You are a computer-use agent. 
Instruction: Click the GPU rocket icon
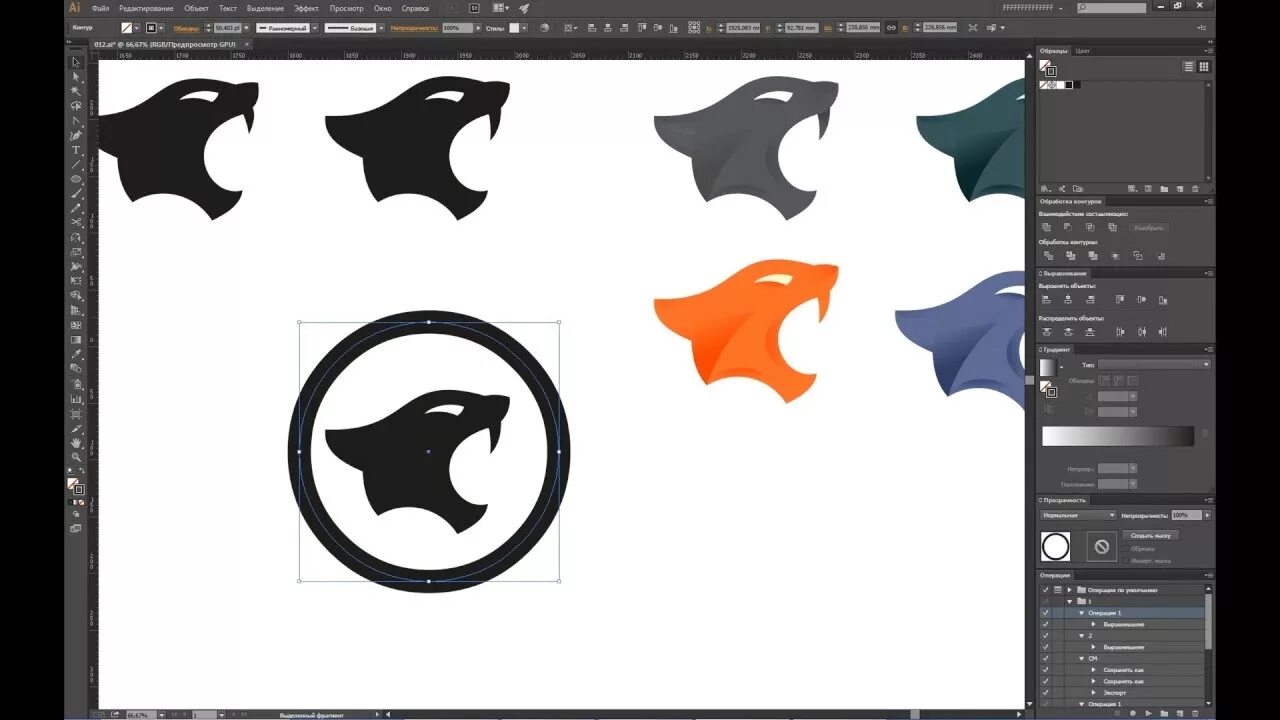pos(524,8)
